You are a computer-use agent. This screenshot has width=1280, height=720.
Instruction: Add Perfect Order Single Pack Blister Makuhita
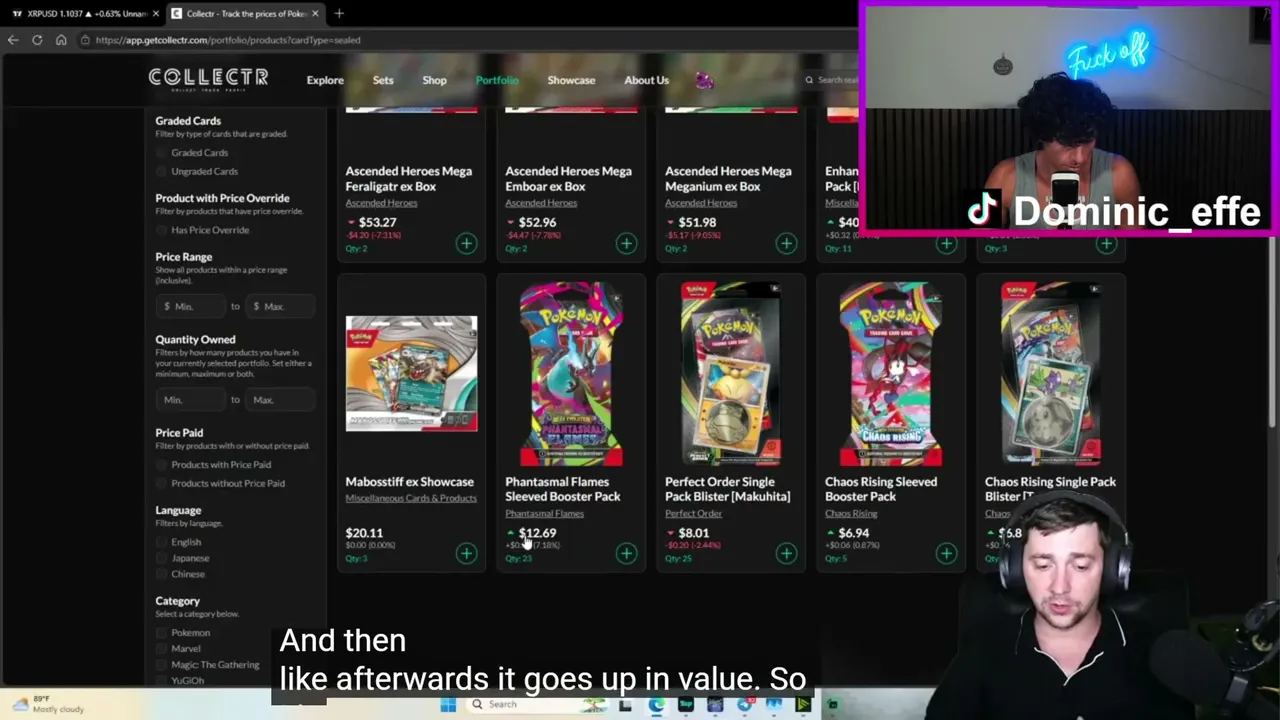tap(786, 553)
